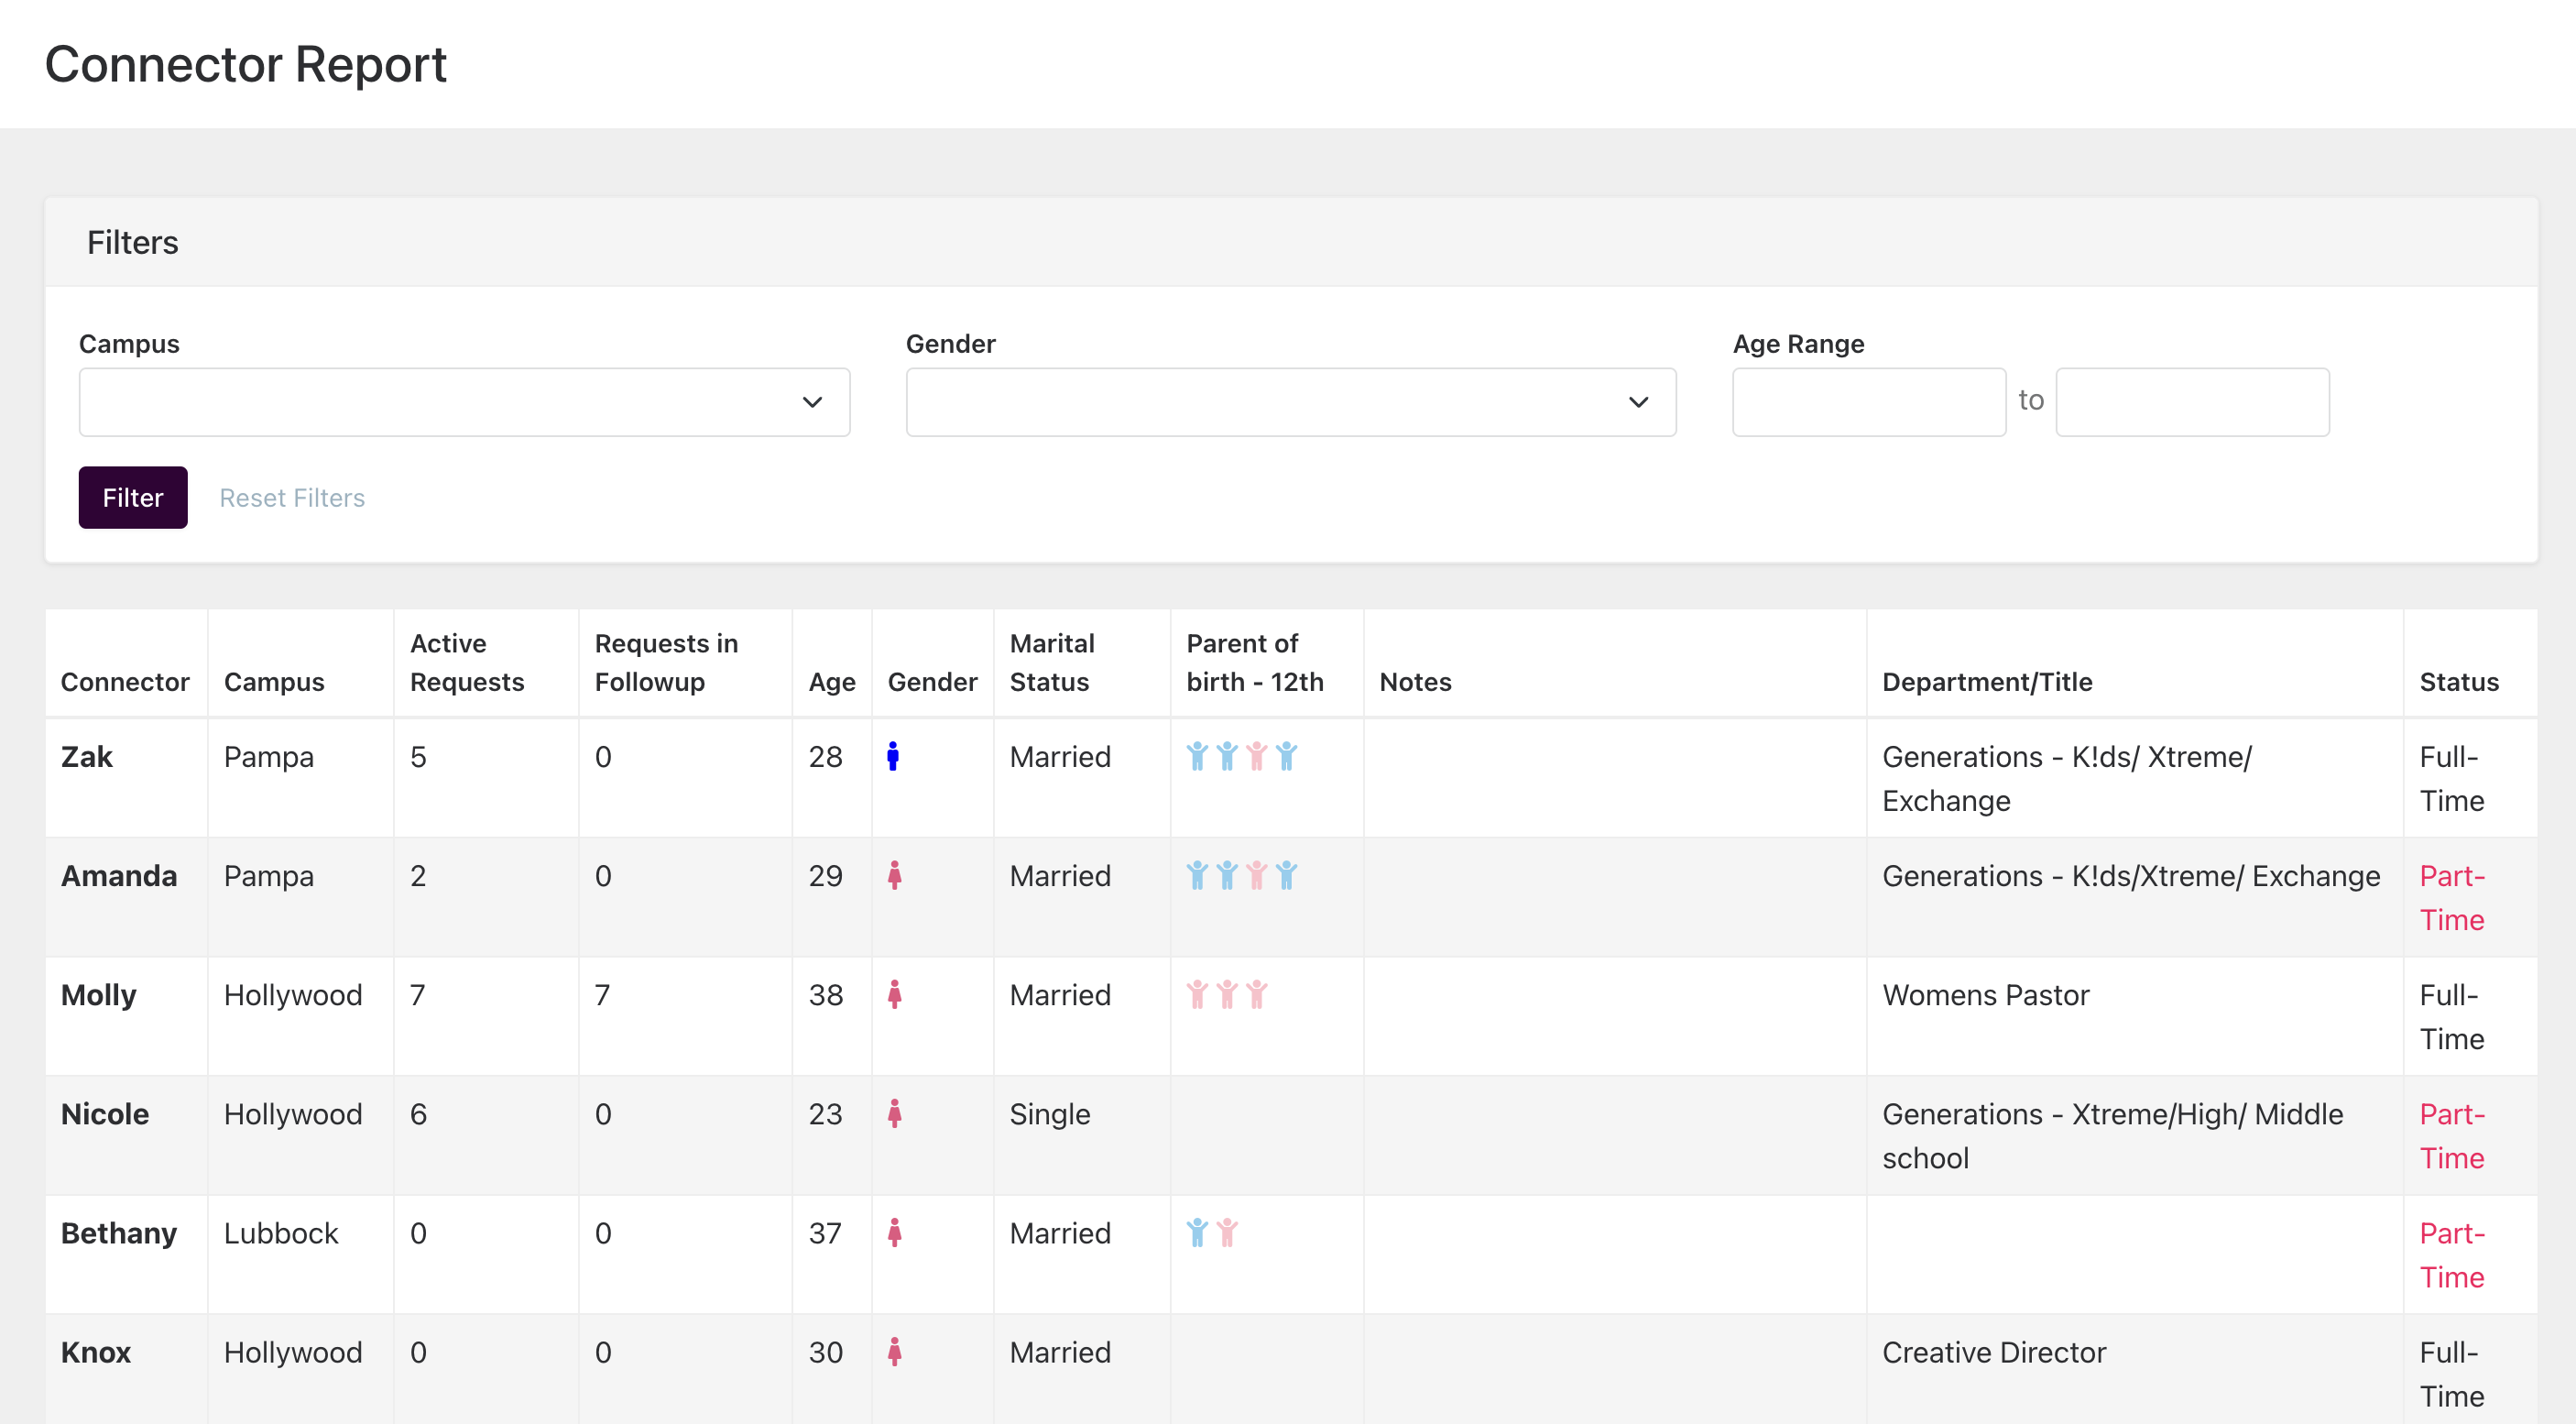Image resolution: width=2576 pixels, height=1424 pixels.
Task: Click the Connector Report page title
Action: coord(246,64)
